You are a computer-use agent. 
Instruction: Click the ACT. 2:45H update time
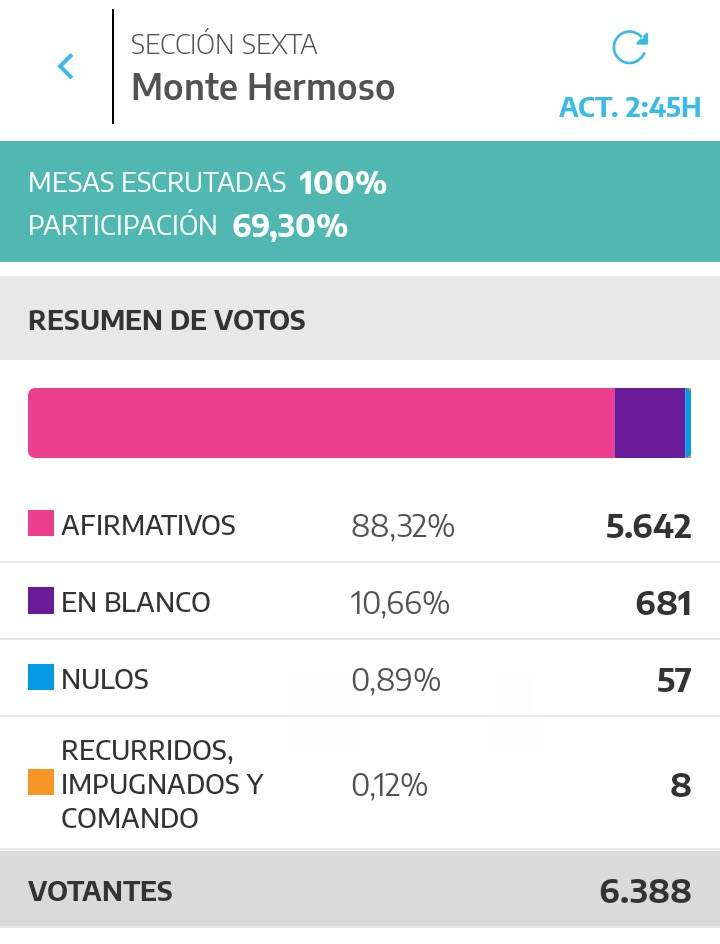pyautogui.click(x=630, y=107)
